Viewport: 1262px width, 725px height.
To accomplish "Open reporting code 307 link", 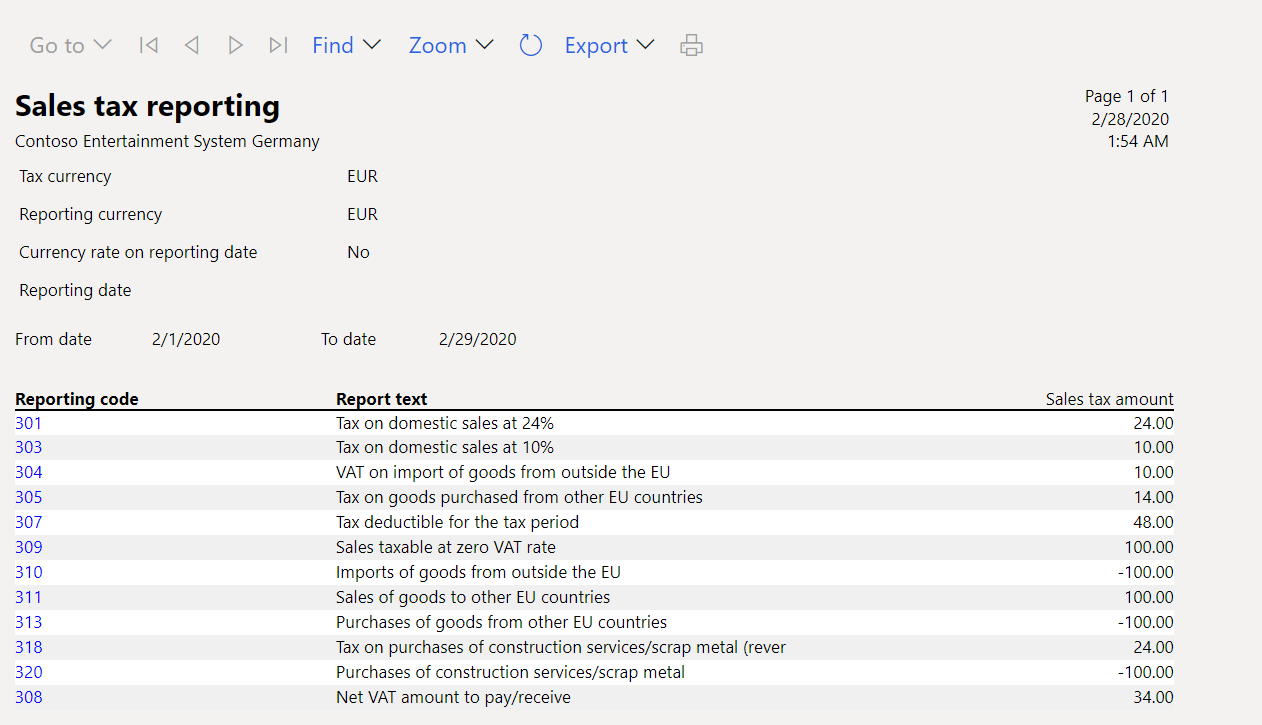I will (x=29, y=523).
